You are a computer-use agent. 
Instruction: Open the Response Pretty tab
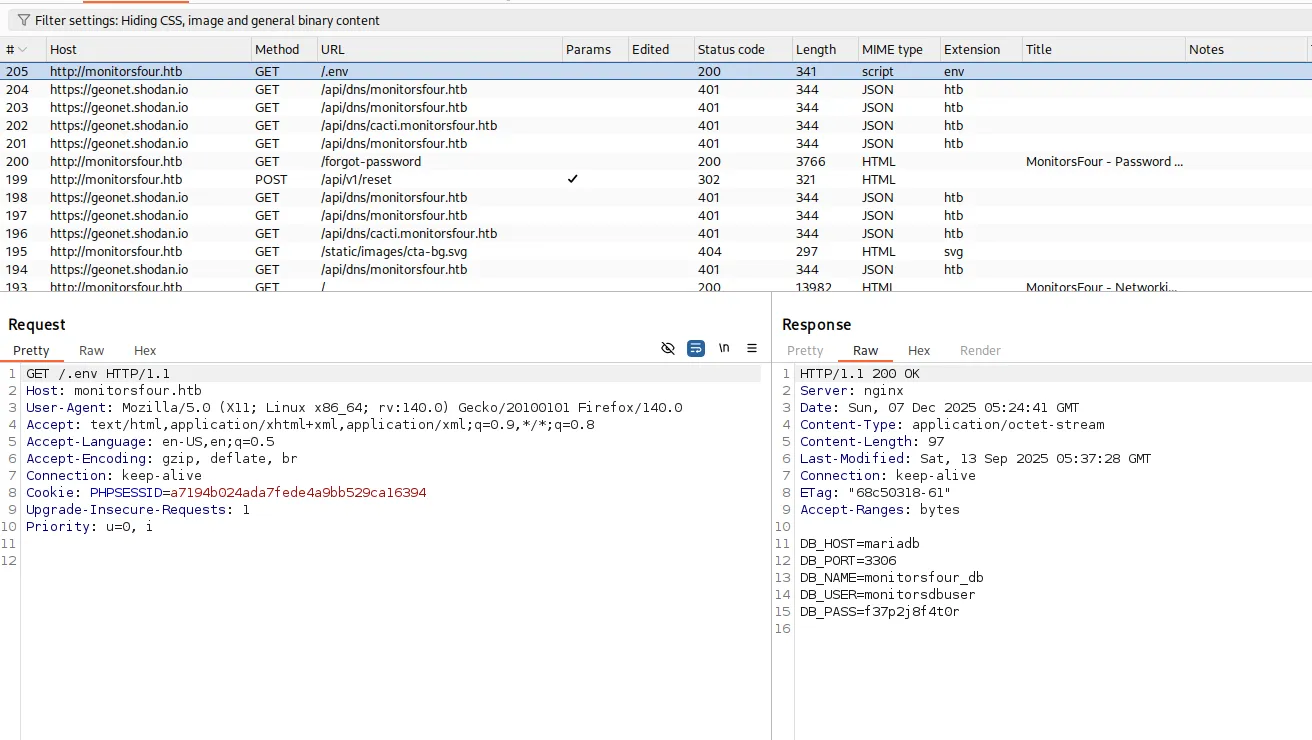click(805, 350)
